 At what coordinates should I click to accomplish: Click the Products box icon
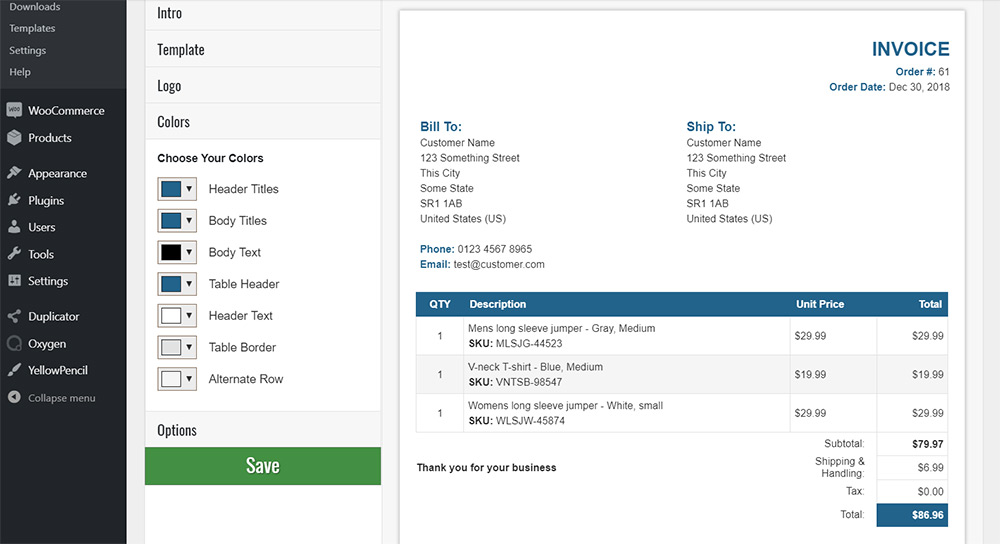[x=14, y=138]
